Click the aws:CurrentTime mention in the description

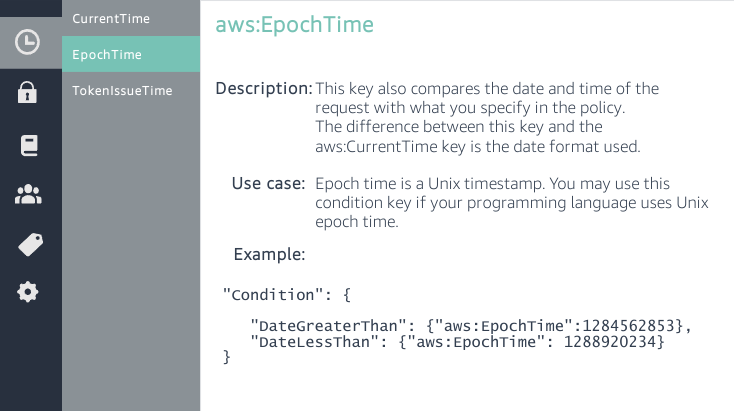pos(374,146)
